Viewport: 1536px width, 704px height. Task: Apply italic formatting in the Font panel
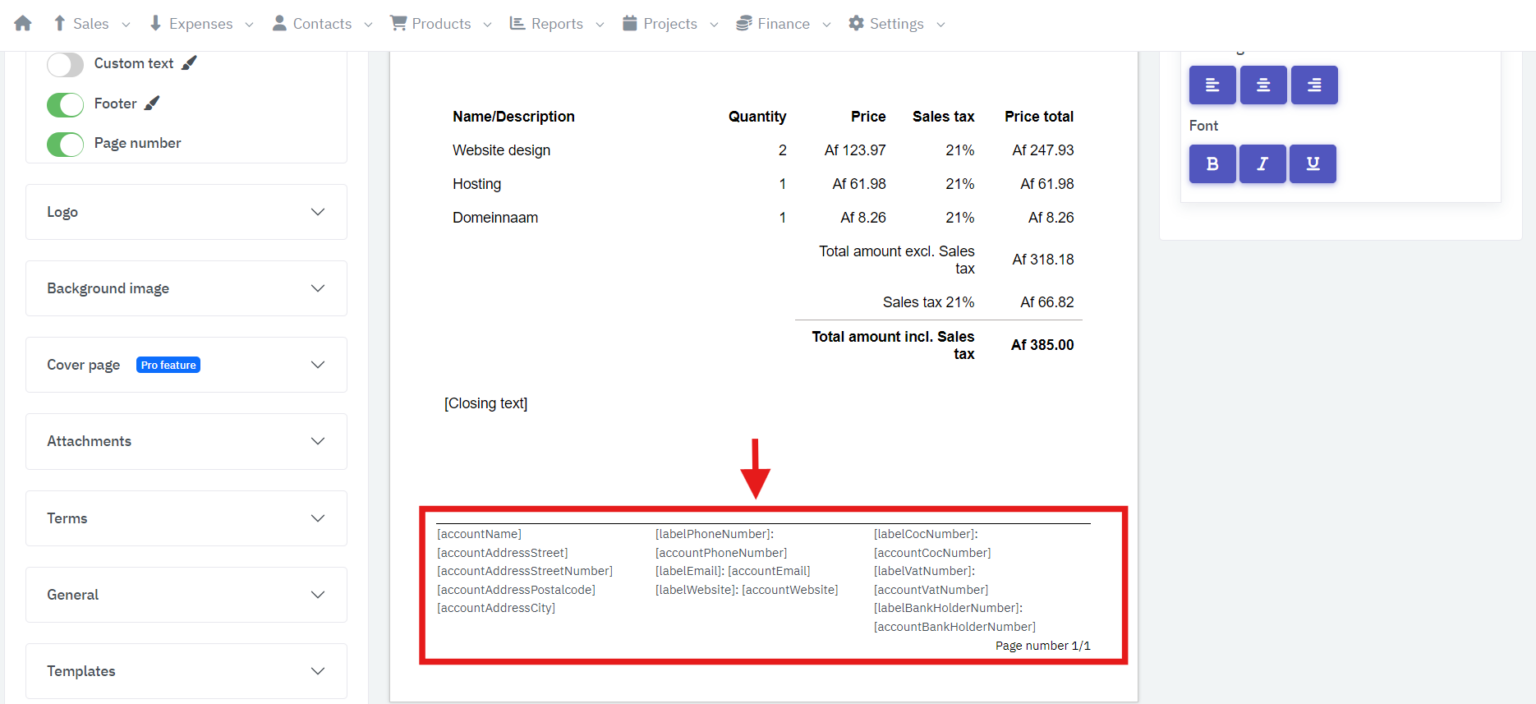pos(1262,163)
